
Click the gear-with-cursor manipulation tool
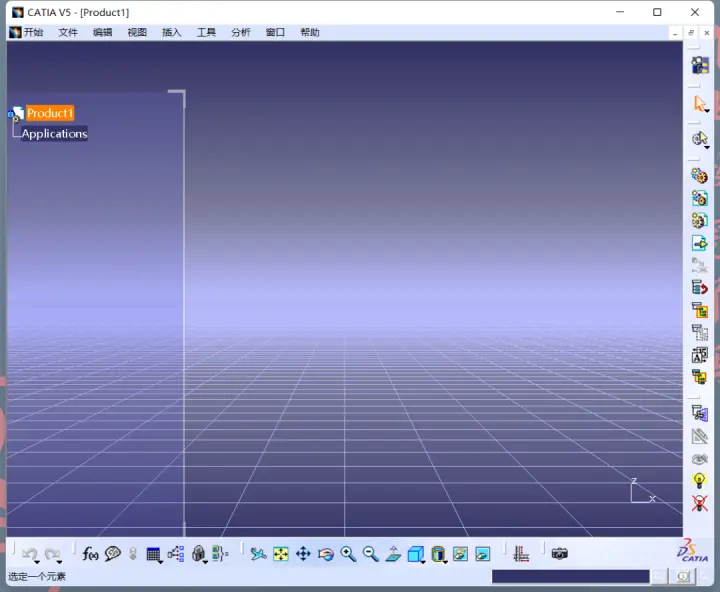[x=699, y=138]
